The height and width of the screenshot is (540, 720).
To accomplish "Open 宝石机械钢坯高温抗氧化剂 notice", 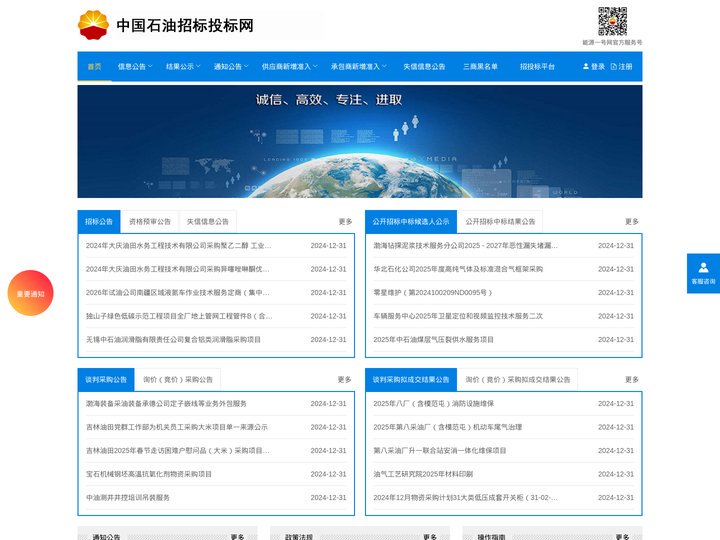I will [x=149, y=474].
